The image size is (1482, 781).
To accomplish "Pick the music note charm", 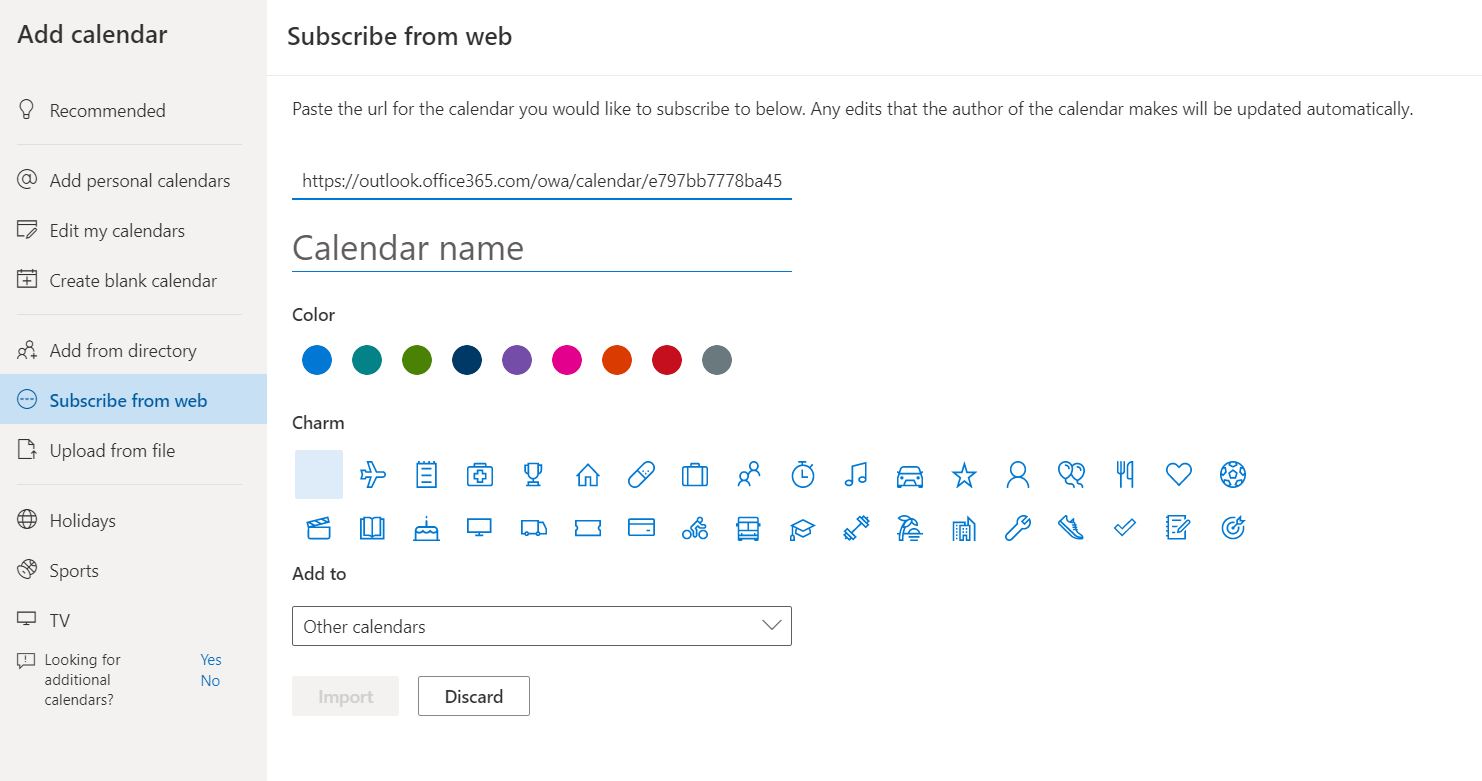I will [856, 474].
